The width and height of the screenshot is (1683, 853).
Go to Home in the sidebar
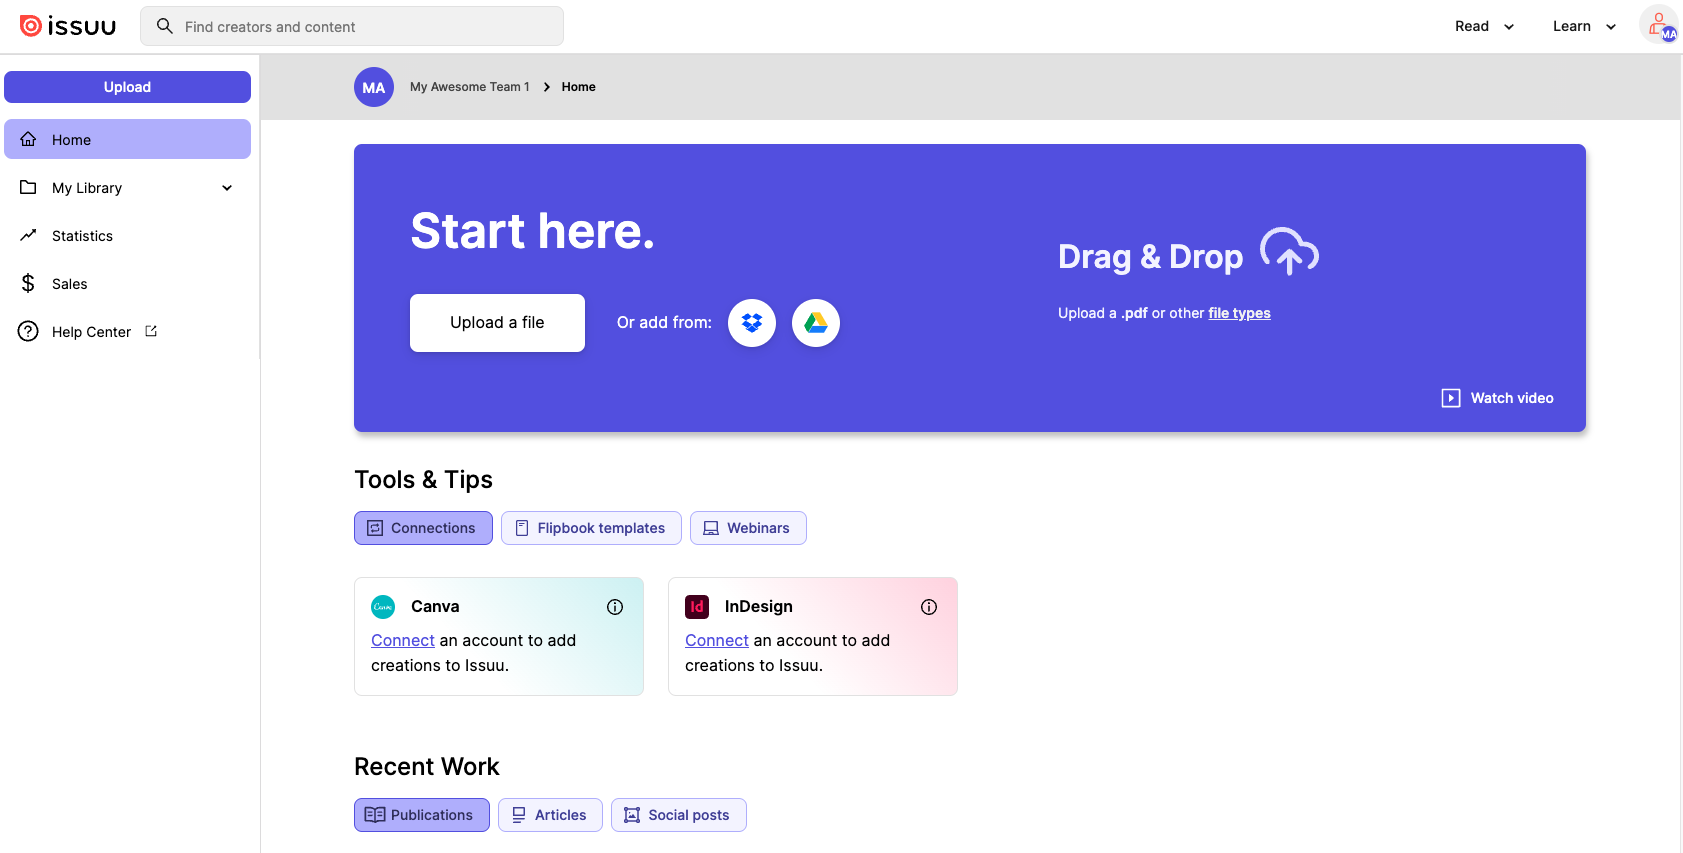point(127,139)
